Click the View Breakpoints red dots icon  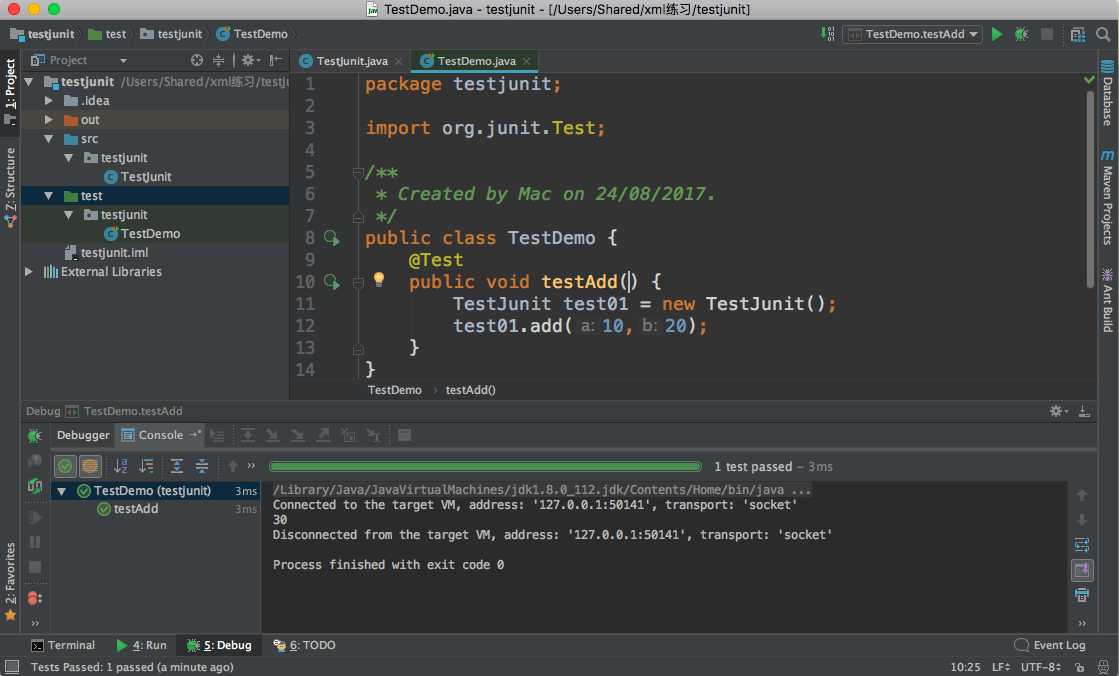pyautogui.click(x=34, y=598)
